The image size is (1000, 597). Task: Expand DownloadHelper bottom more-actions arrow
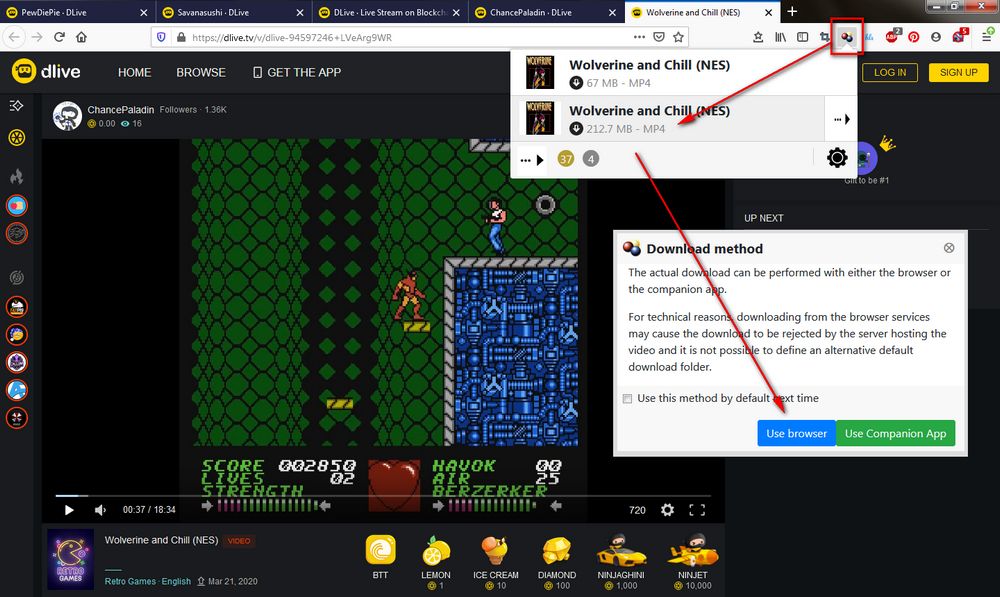point(532,159)
